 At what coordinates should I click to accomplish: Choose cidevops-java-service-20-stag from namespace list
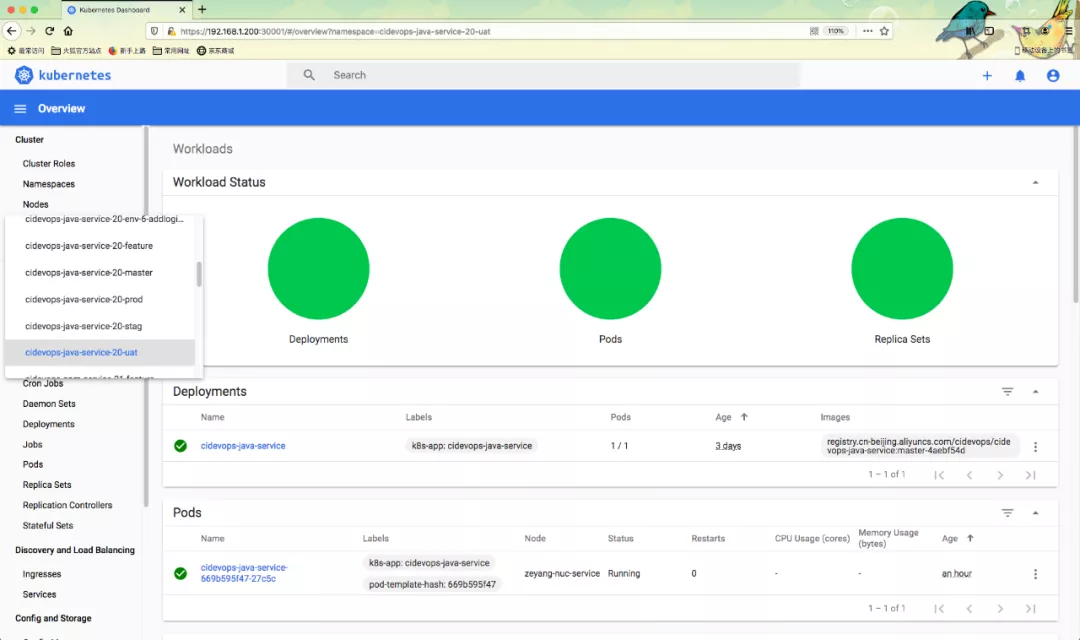pyautogui.click(x=83, y=326)
